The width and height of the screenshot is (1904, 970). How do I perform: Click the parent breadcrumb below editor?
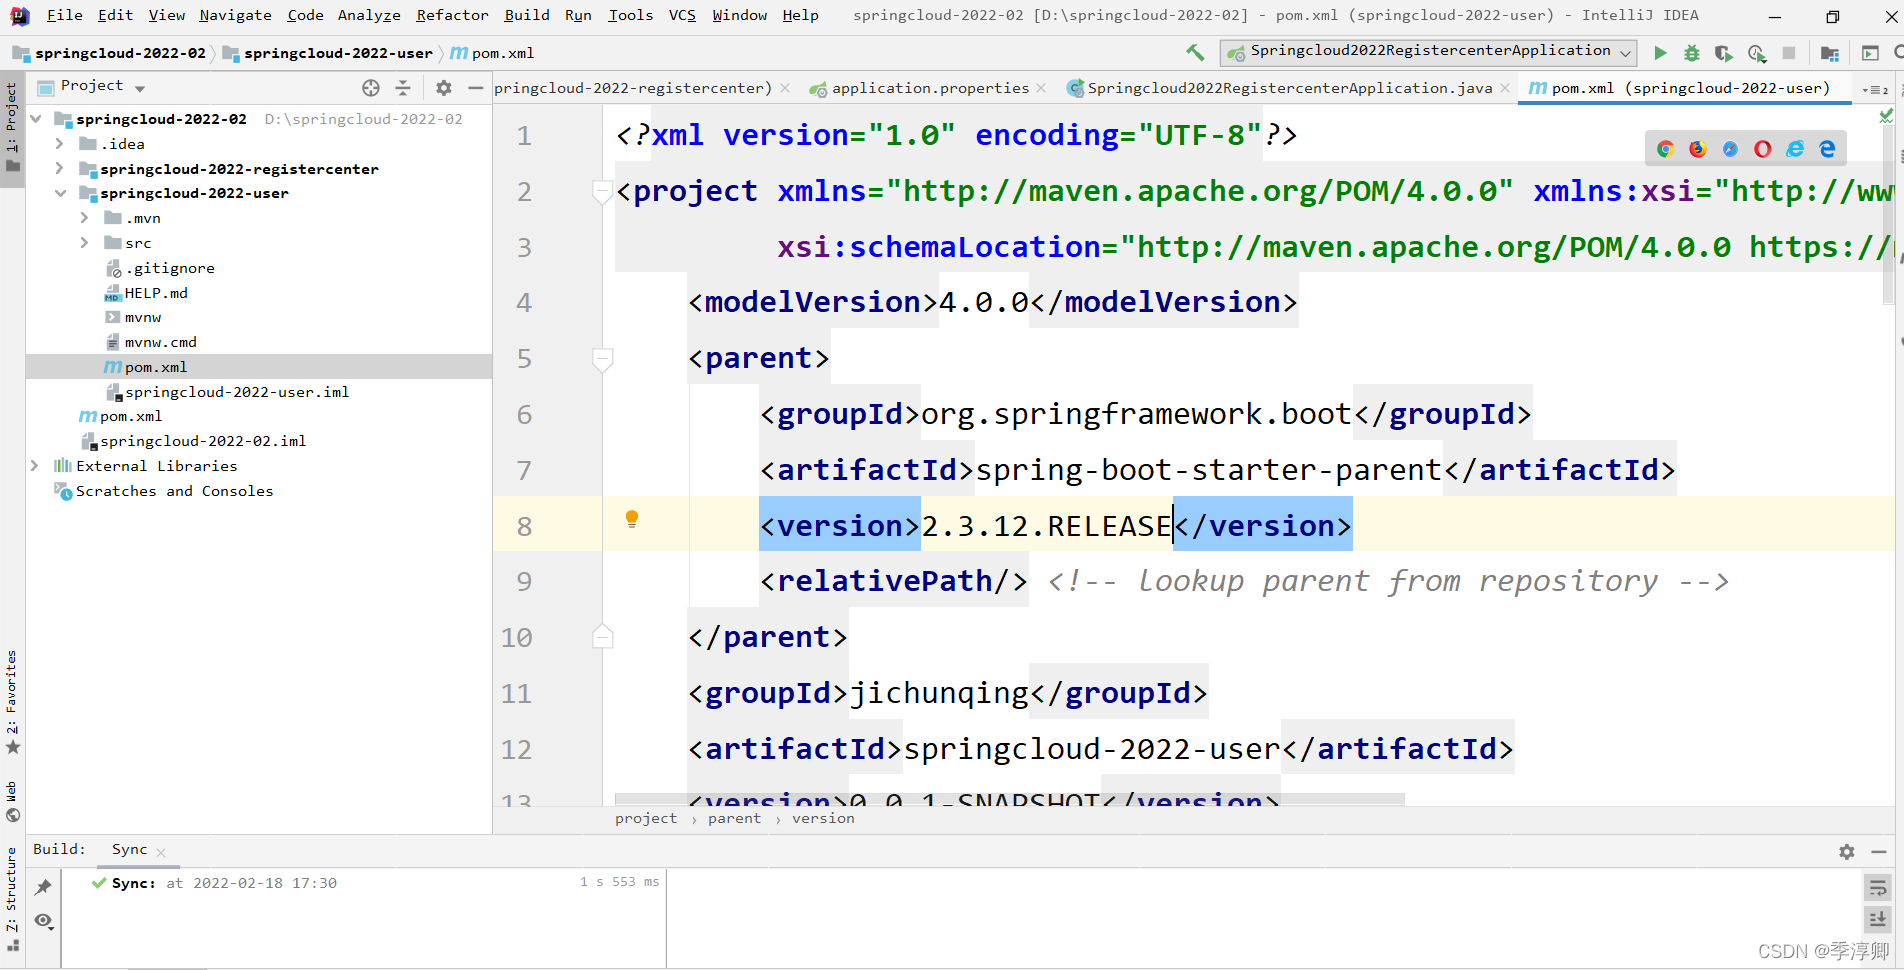(734, 819)
